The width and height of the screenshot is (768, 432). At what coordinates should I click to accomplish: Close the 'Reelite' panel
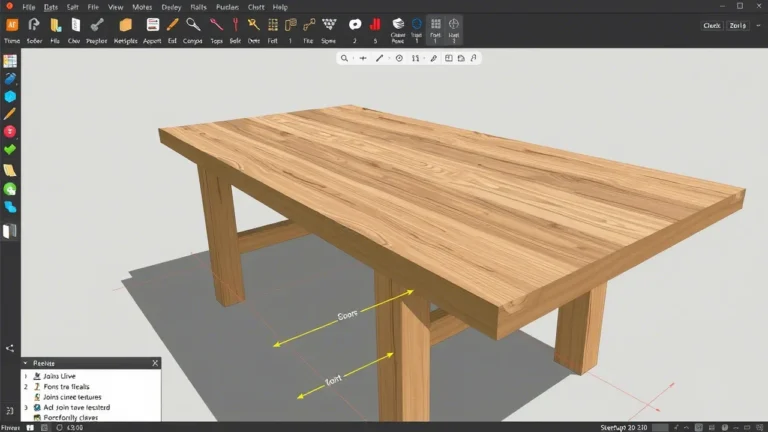pyautogui.click(x=155, y=363)
